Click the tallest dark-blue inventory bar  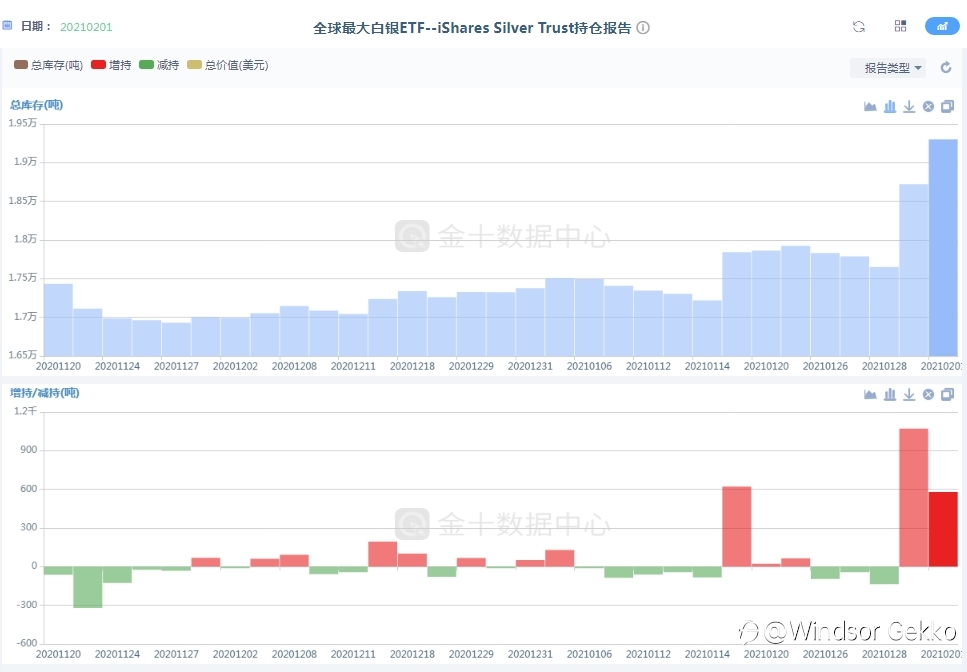click(x=943, y=247)
